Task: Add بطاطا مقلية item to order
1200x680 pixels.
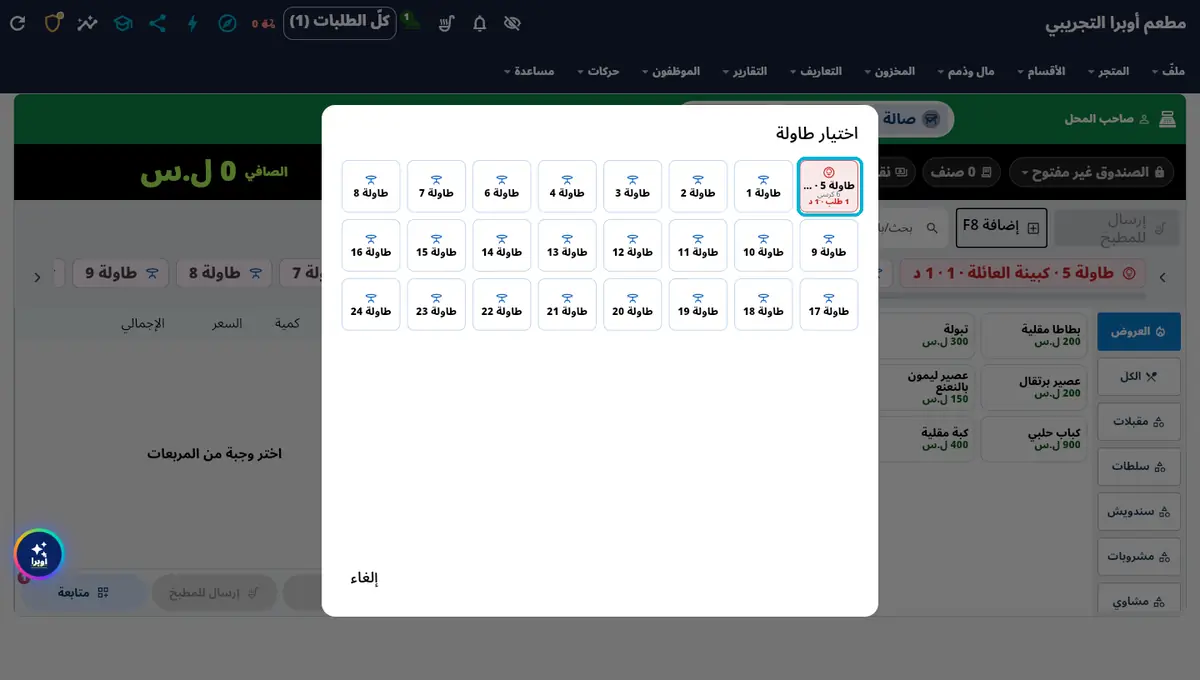Action: point(1036,335)
